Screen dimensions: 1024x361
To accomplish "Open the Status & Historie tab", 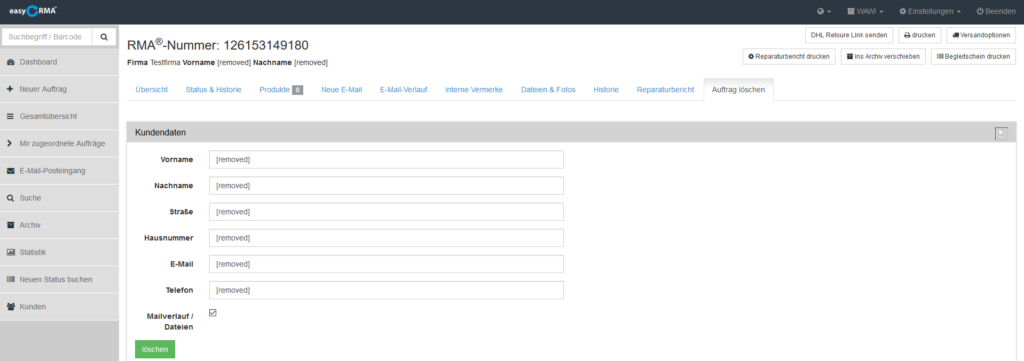I will coord(214,90).
